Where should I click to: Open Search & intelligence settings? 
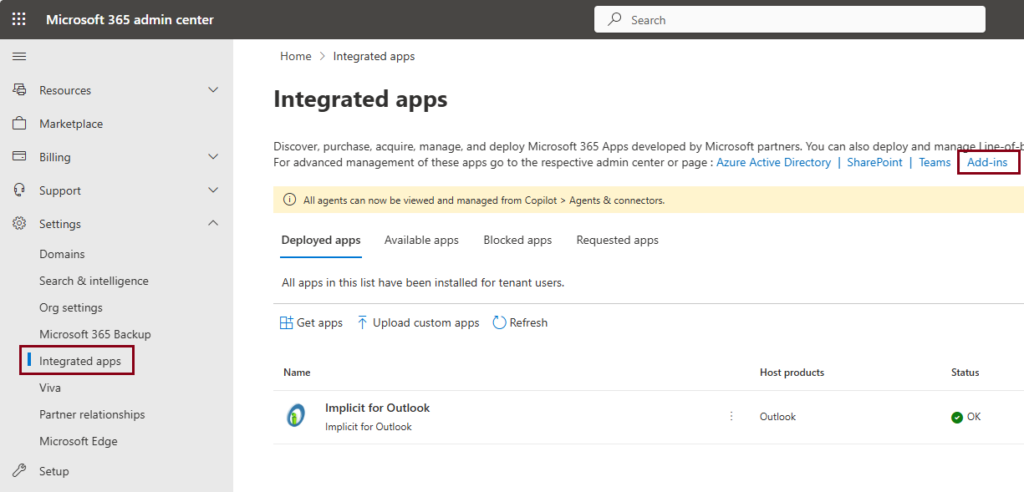coord(94,281)
